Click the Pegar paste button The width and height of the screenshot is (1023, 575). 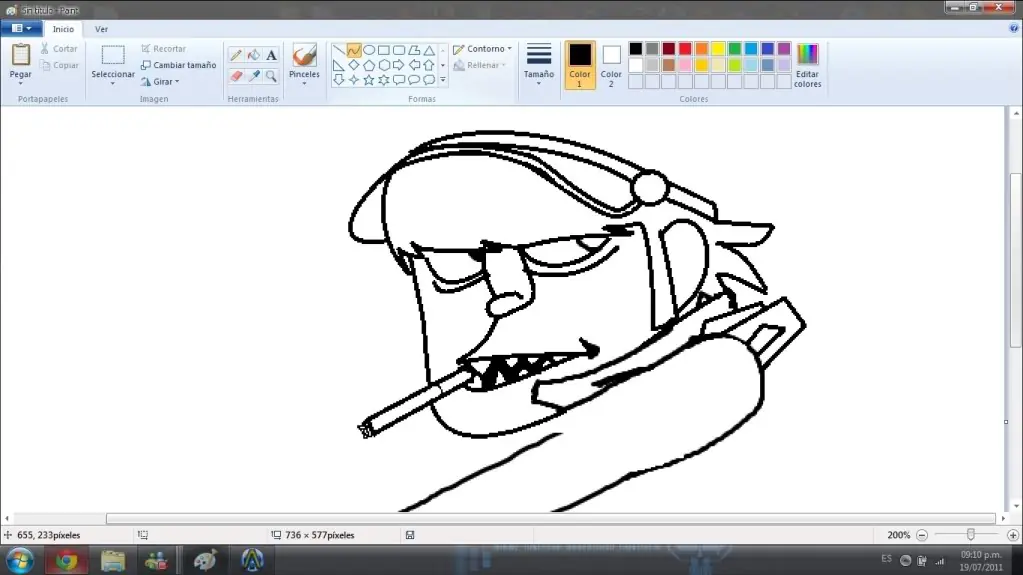point(20,60)
